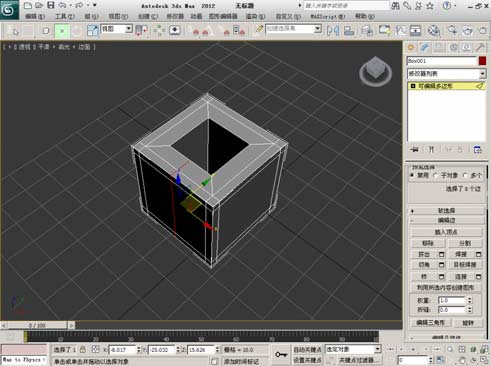Open the 编辑(E) menu

pyautogui.click(x=35, y=16)
